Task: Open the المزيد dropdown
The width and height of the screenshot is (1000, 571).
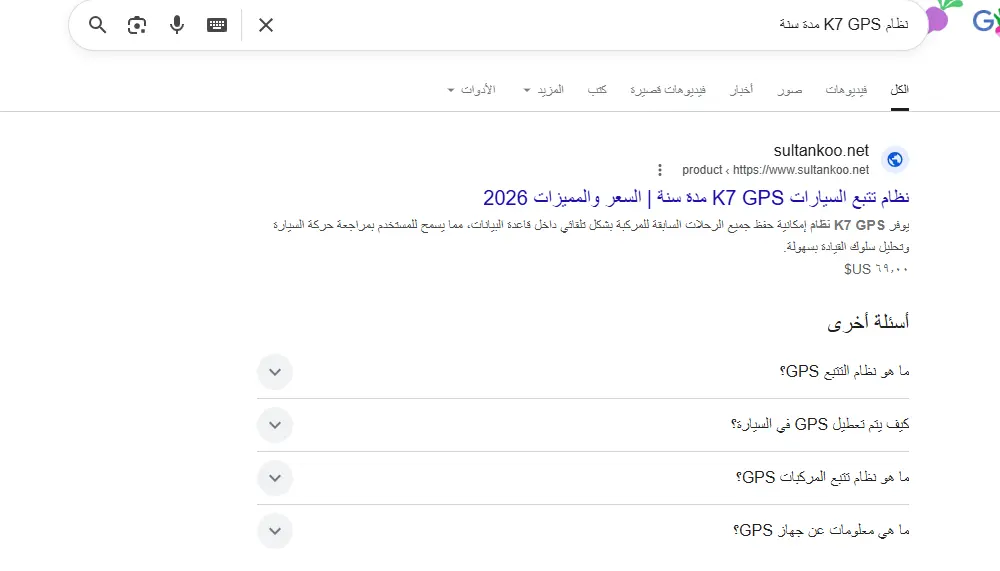Action: pos(543,89)
